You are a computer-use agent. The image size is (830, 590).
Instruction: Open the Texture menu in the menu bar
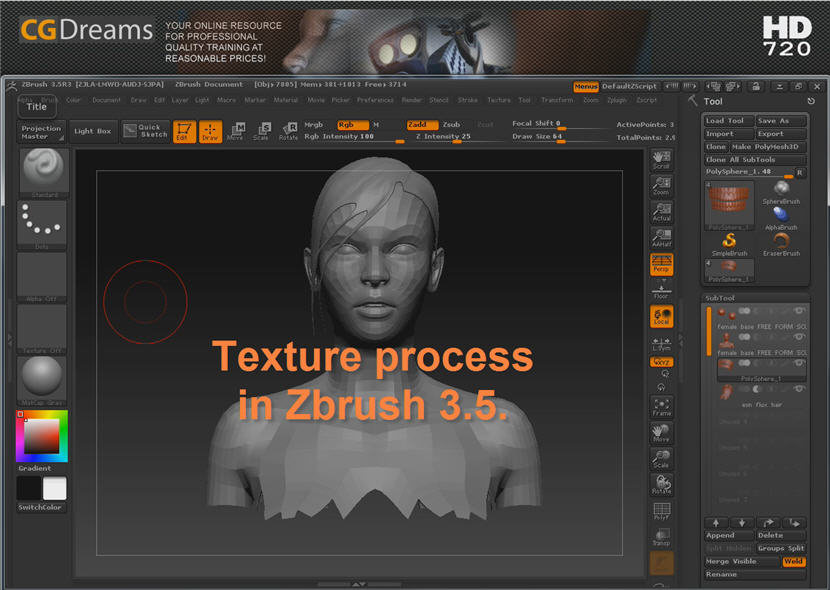(498, 100)
